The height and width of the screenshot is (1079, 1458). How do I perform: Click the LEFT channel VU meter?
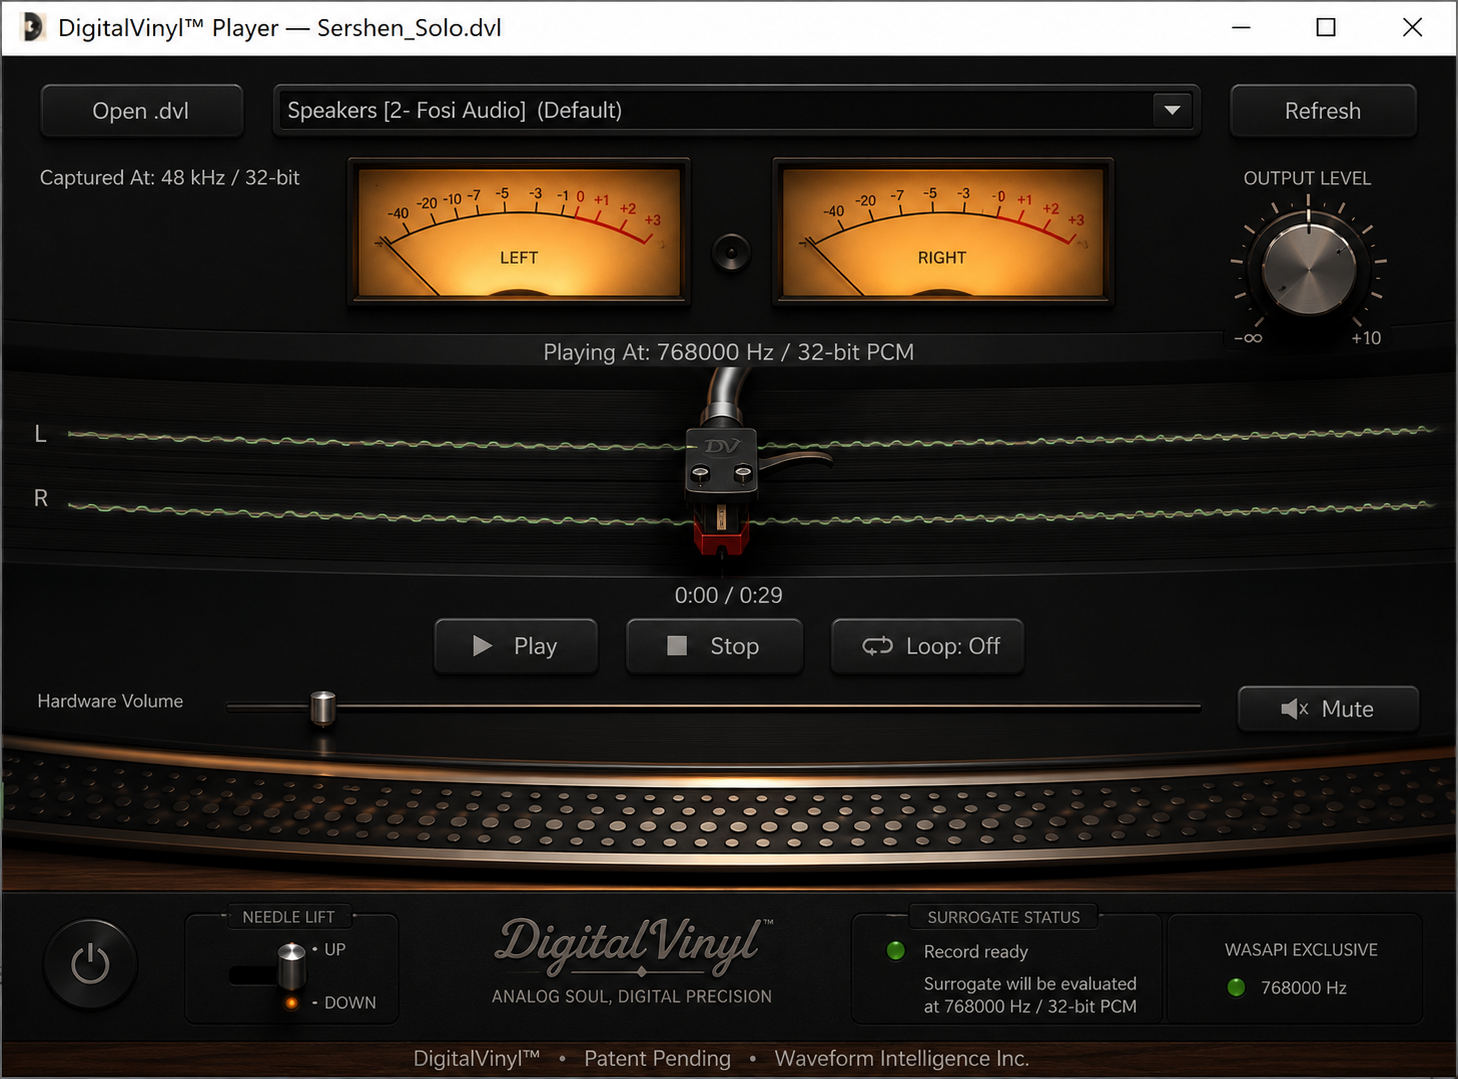tap(519, 232)
